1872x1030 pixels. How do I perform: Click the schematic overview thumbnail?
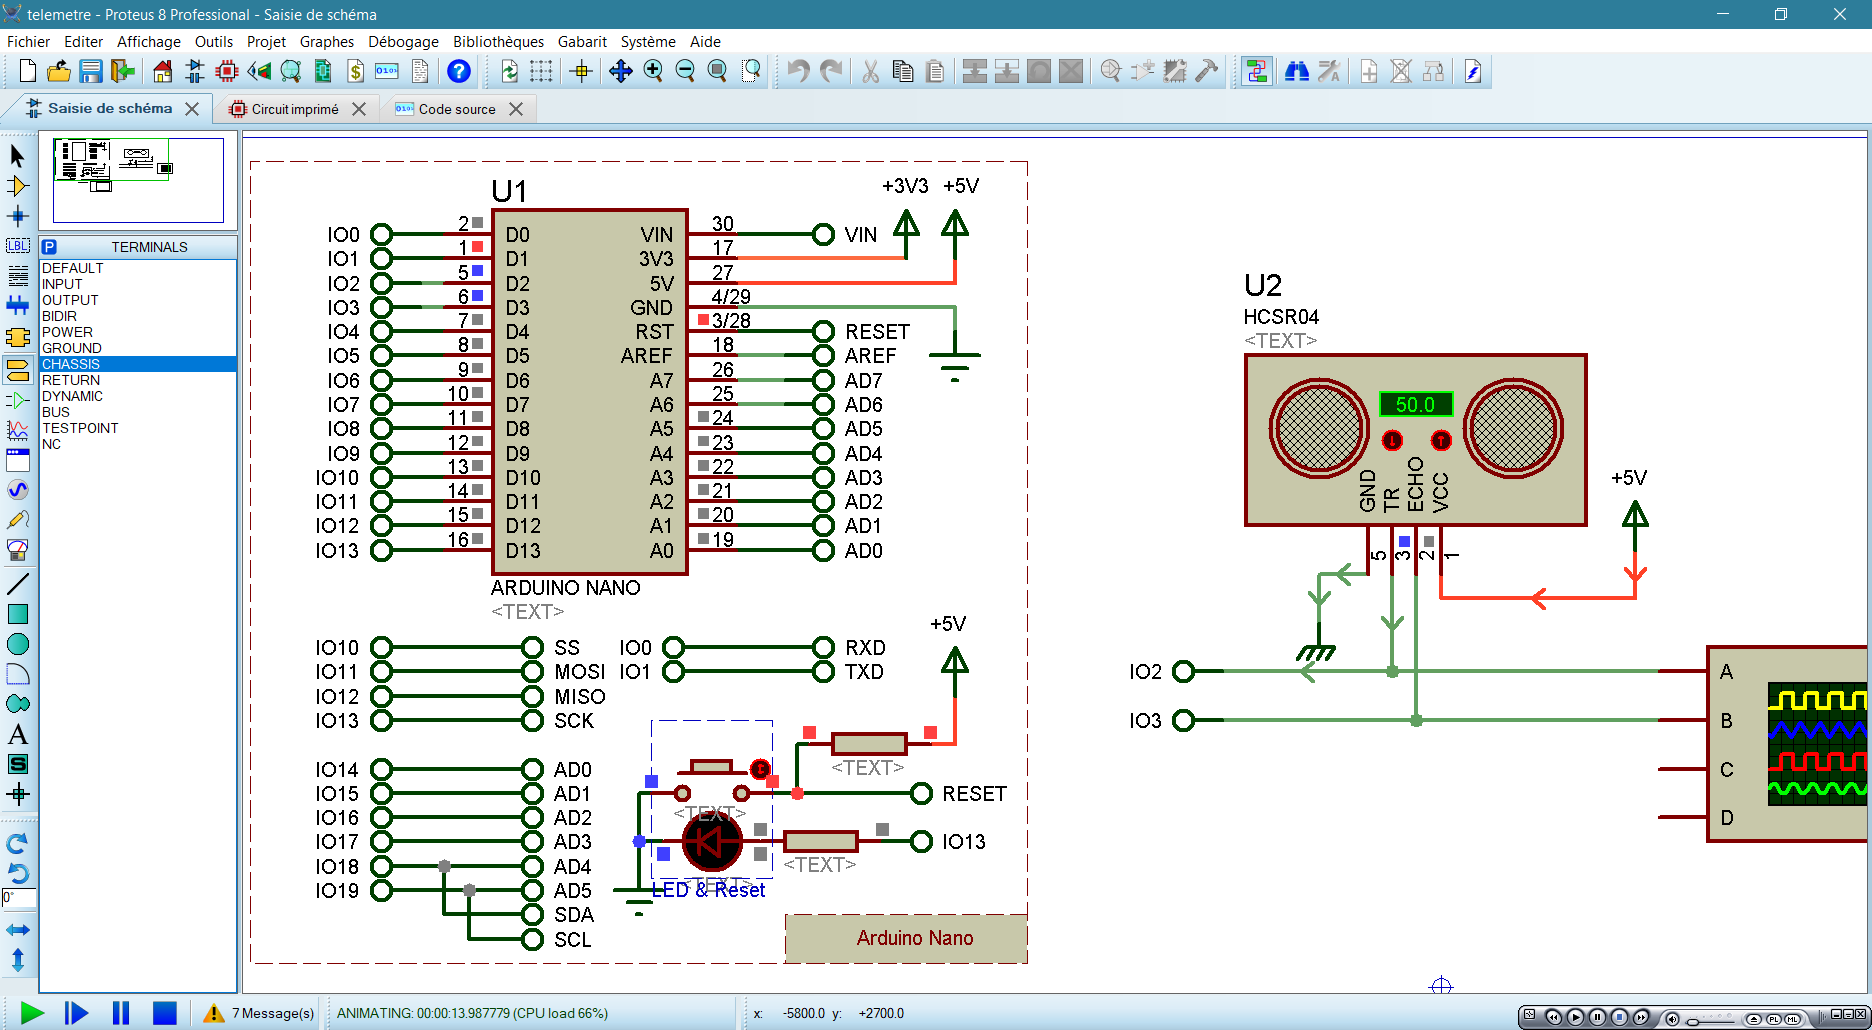[x=138, y=181]
